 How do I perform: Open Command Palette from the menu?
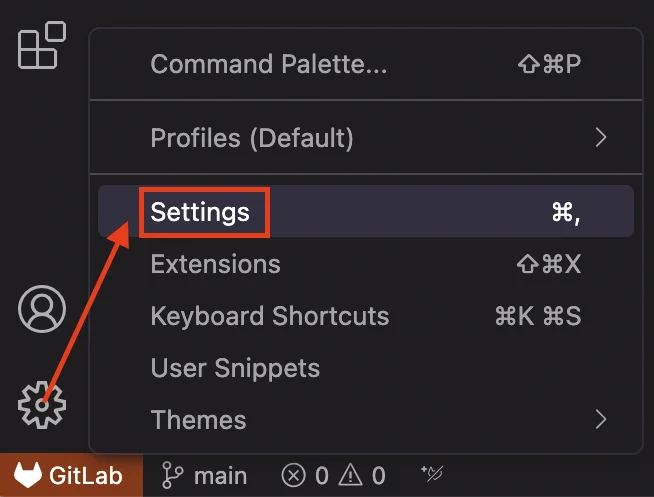point(268,65)
